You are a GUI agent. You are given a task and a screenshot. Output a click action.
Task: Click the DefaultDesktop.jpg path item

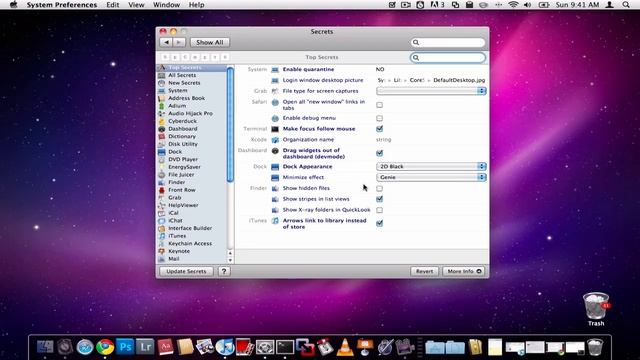[x=459, y=80]
